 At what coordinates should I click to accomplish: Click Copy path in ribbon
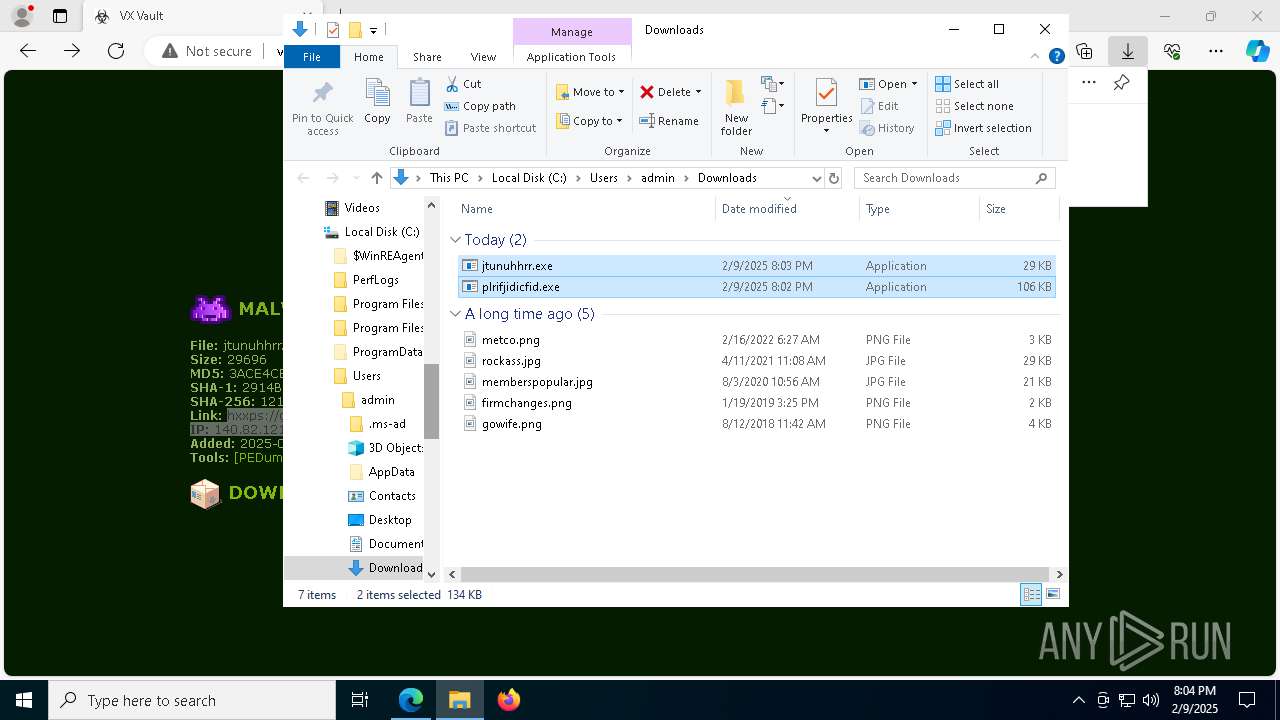(x=480, y=106)
